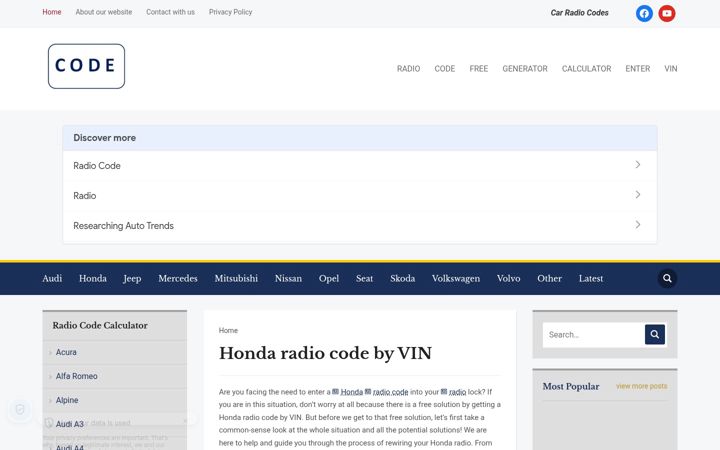Open the Privacy Policy page
720x450 pixels.
click(x=231, y=12)
